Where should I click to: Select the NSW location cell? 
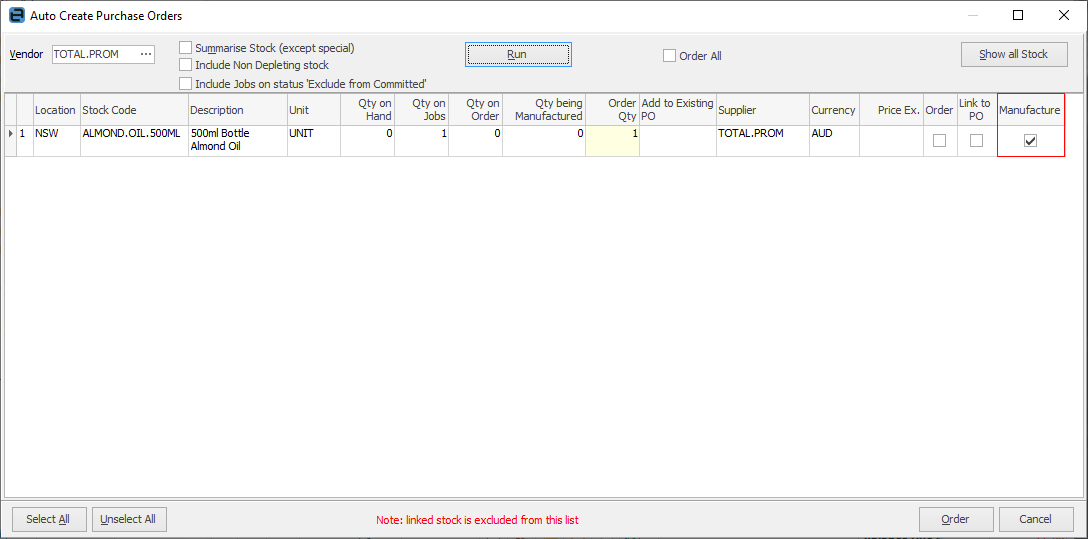[57, 141]
